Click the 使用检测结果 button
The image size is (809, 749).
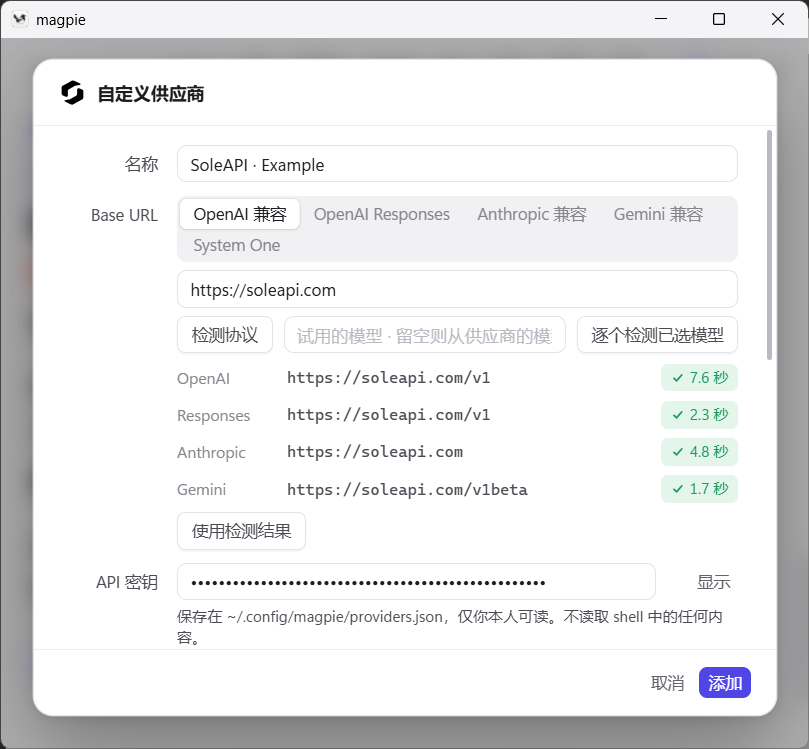241,531
